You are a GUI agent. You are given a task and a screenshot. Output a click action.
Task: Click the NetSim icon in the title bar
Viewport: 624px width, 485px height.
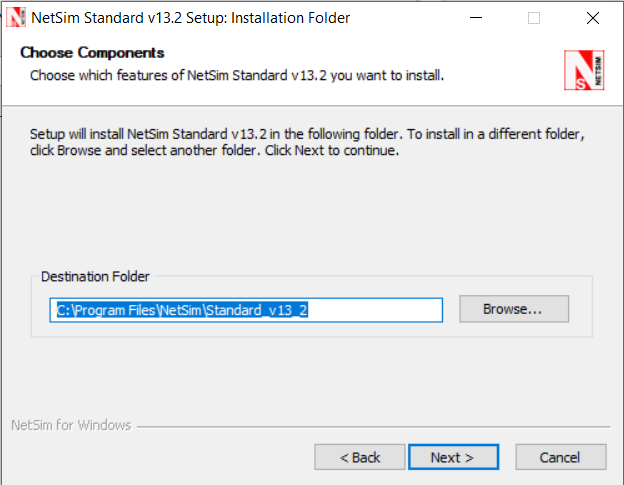point(16,18)
